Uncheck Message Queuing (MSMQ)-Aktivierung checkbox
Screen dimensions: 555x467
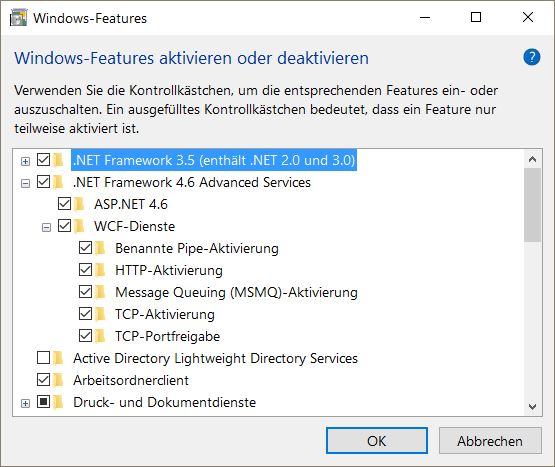[85, 292]
